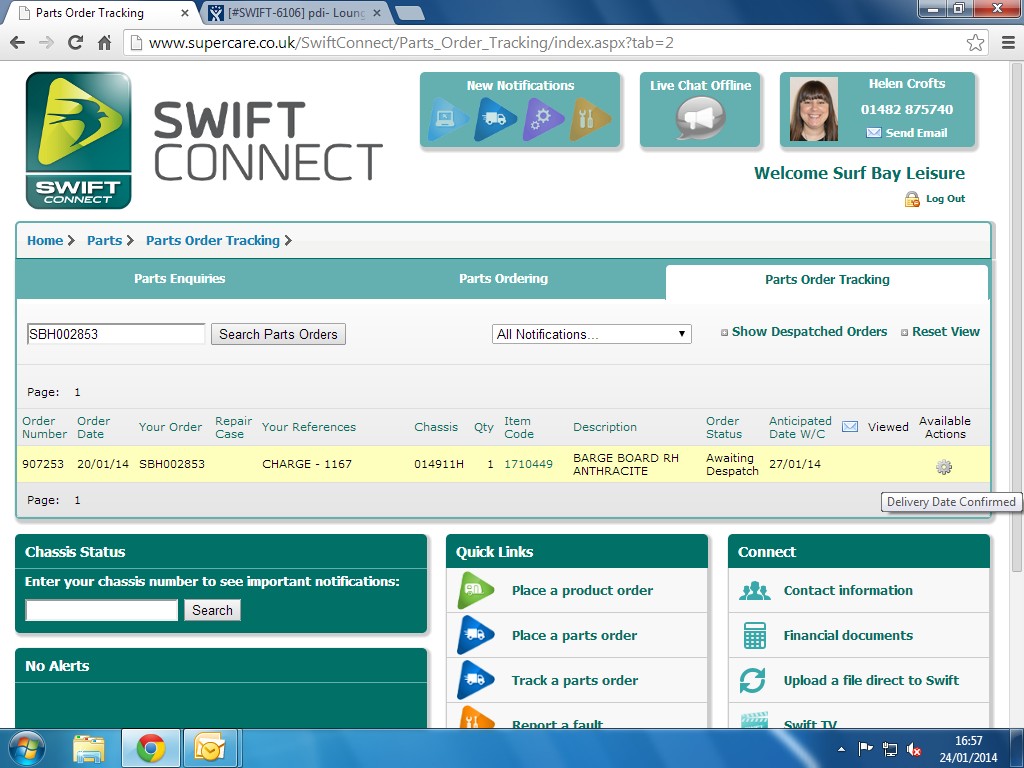The image size is (1024, 768).
Task: Click the laptop notification icon
Action: tap(449, 120)
